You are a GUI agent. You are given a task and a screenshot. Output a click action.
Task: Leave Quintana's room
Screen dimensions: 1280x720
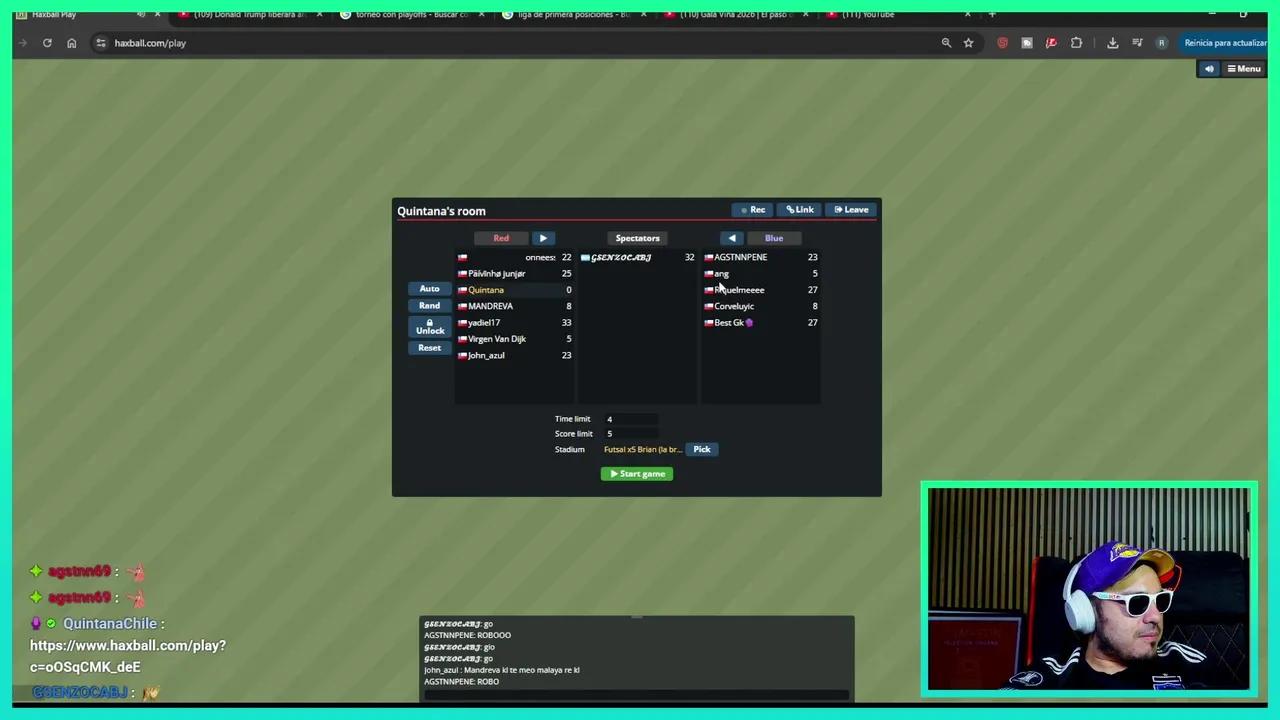(851, 210)
